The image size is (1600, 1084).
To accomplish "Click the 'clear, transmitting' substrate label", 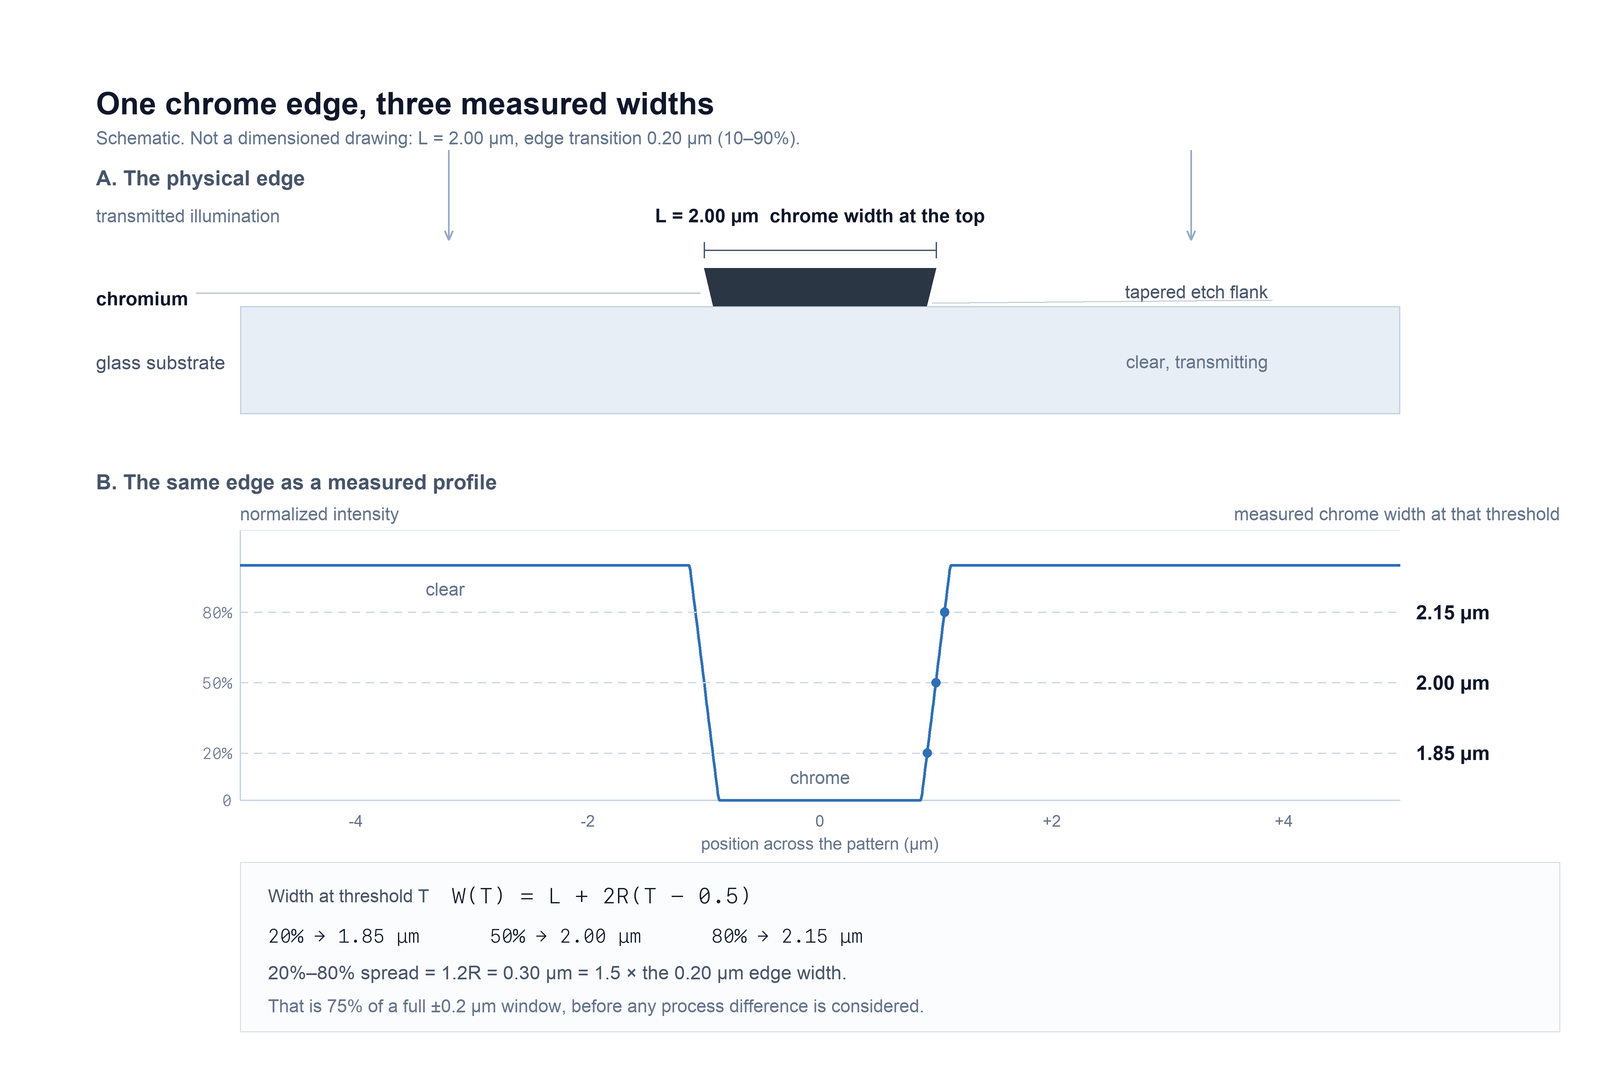I will click(1197, 362).
